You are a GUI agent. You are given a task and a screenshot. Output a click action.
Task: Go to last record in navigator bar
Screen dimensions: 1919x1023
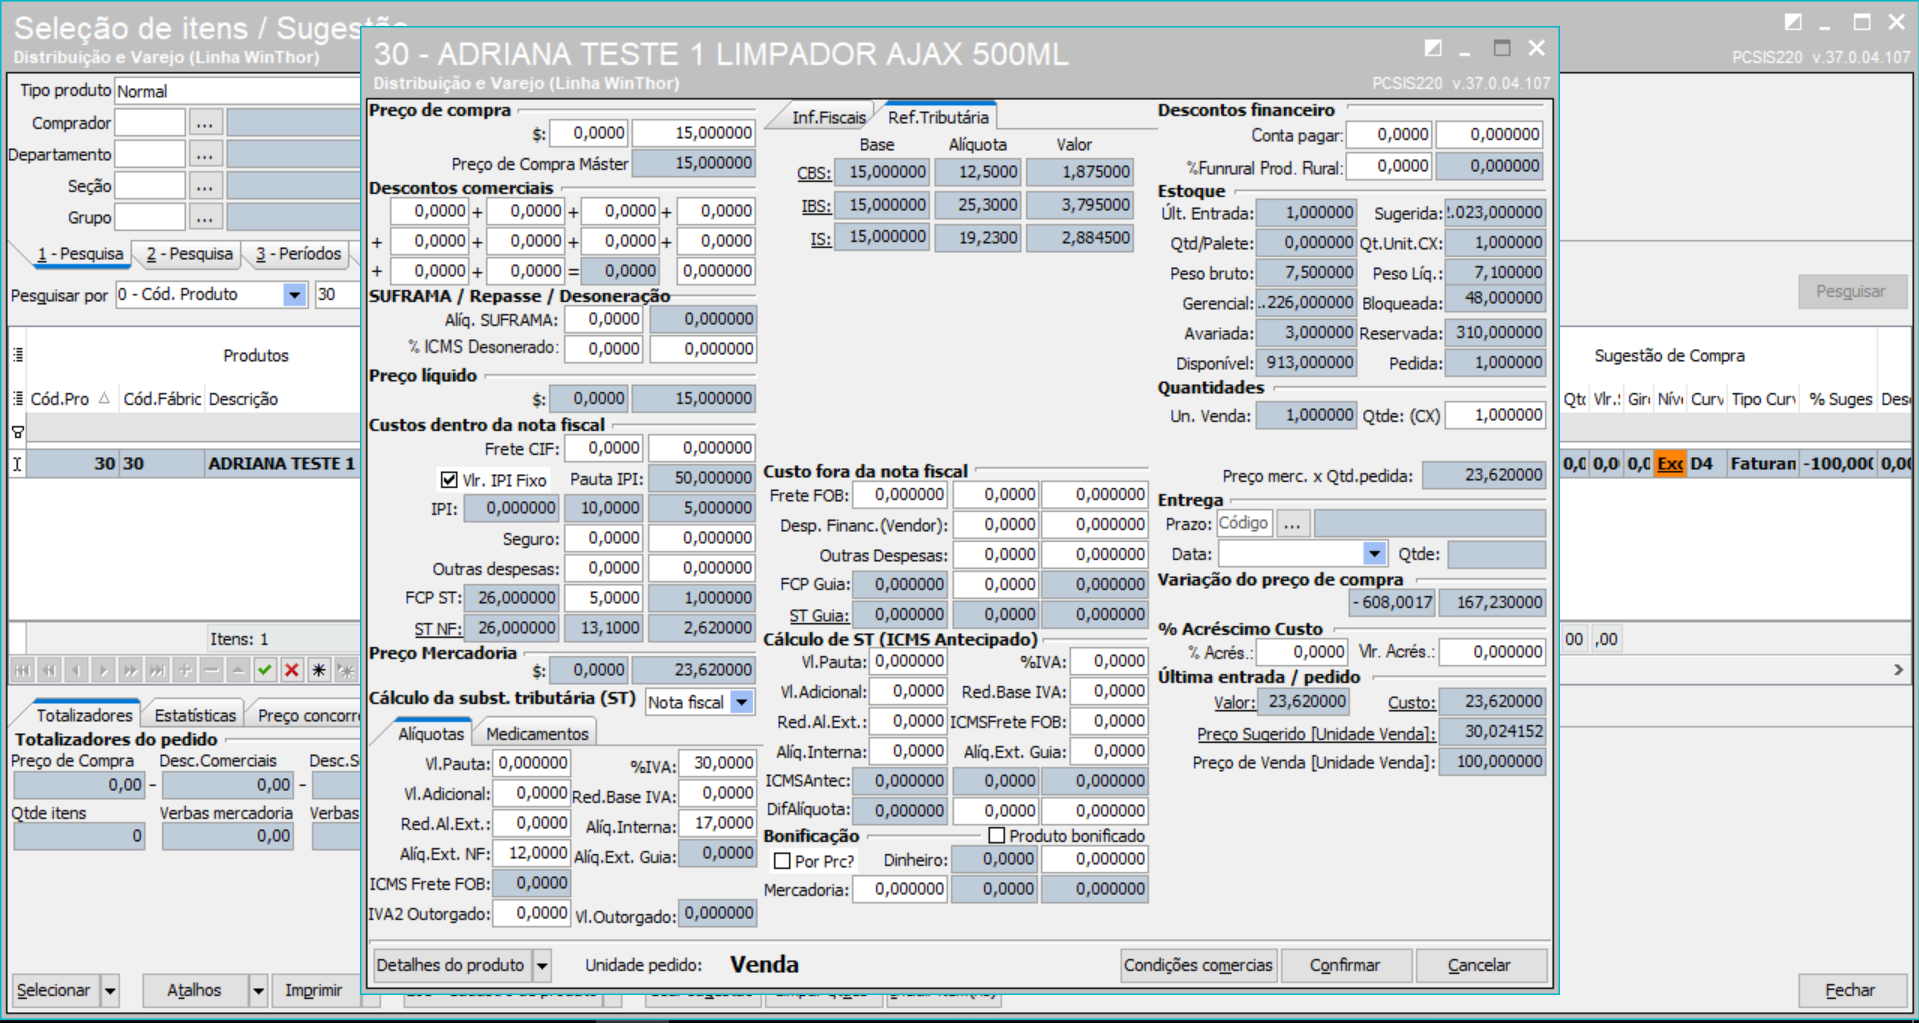pyautogui.click(x=157, y=670)
